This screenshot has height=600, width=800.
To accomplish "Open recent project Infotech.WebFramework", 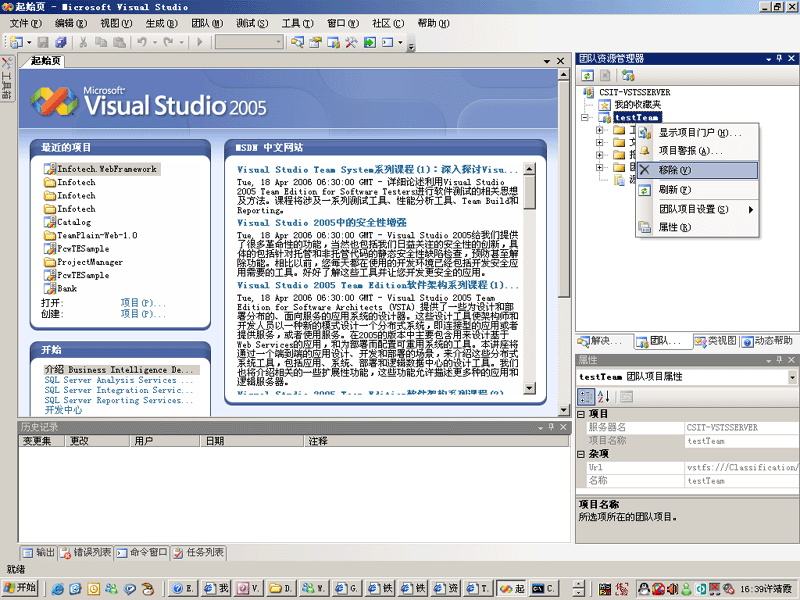I will pyautogui.click(x=102, y=169).
